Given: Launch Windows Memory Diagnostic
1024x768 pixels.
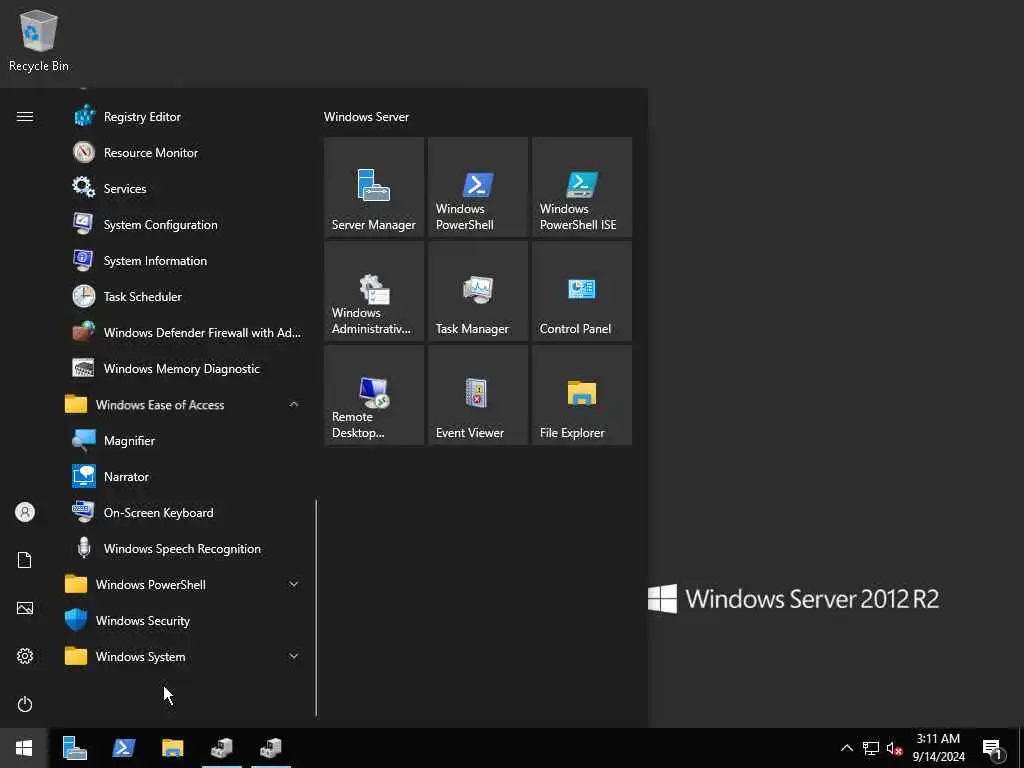Looking at the screenshot, I should (x=183, y=368).
